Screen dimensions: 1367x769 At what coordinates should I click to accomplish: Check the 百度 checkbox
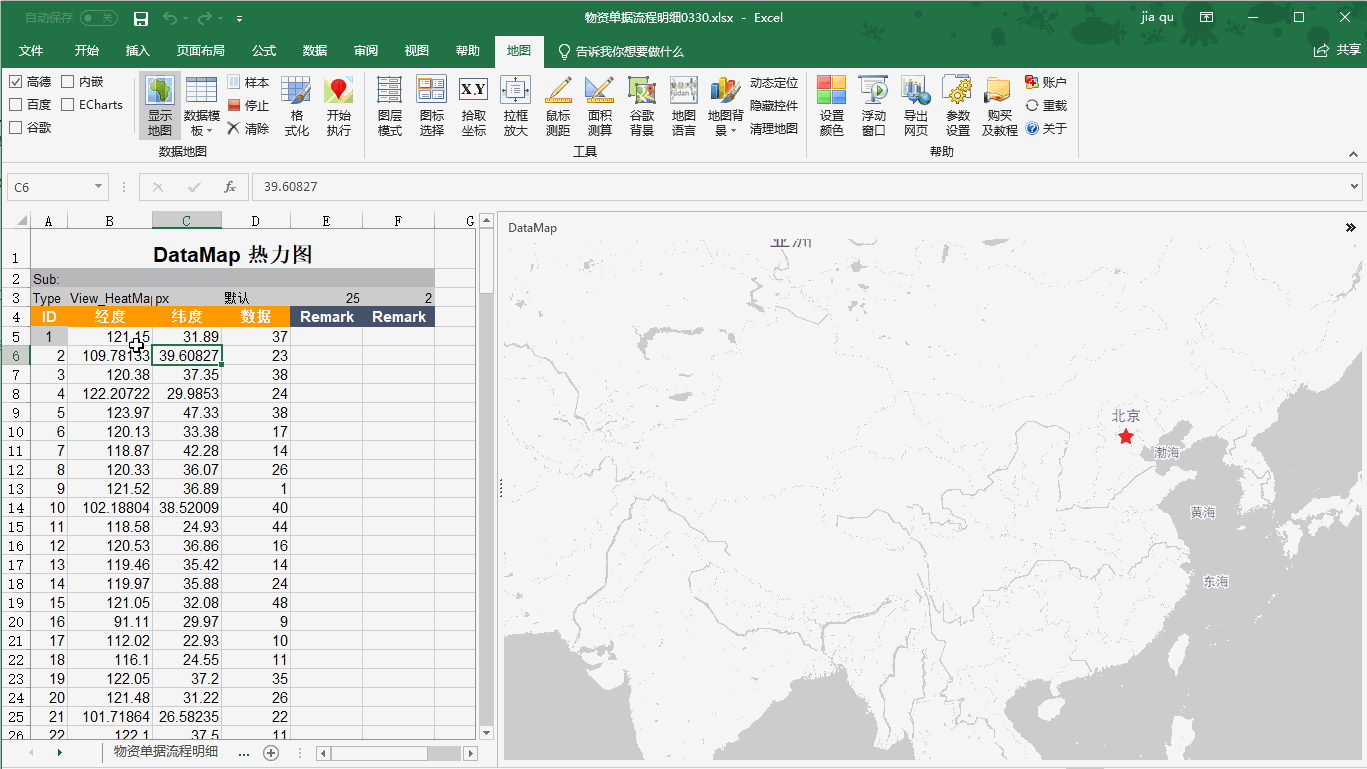(15, 104)
